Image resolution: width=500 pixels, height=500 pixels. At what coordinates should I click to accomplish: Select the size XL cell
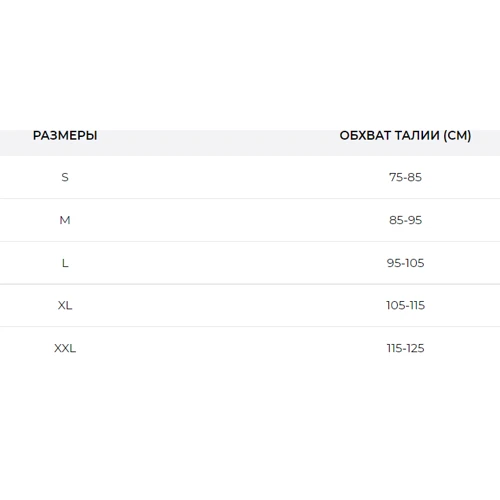click(x=65, y=305)
